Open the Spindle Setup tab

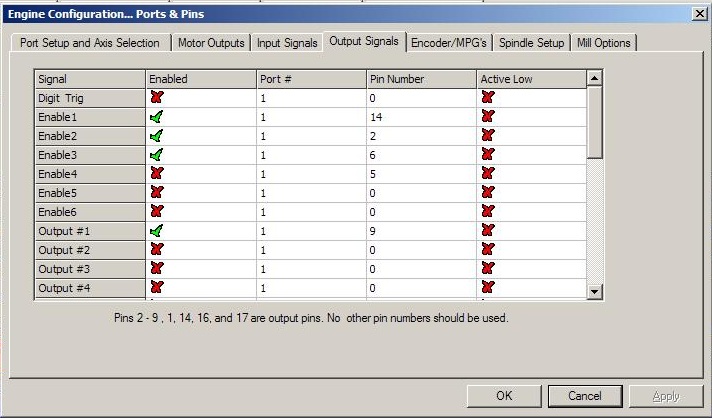click(x=531, y=43)
